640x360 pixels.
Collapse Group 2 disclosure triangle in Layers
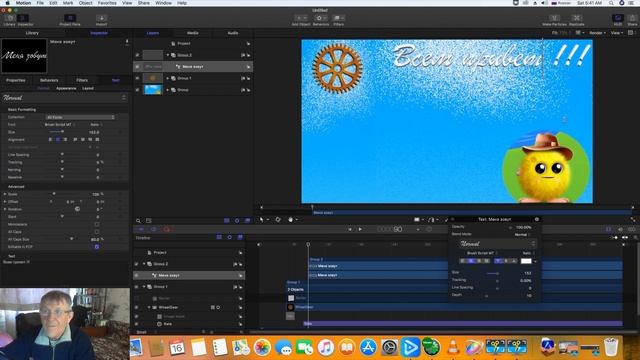167,55
